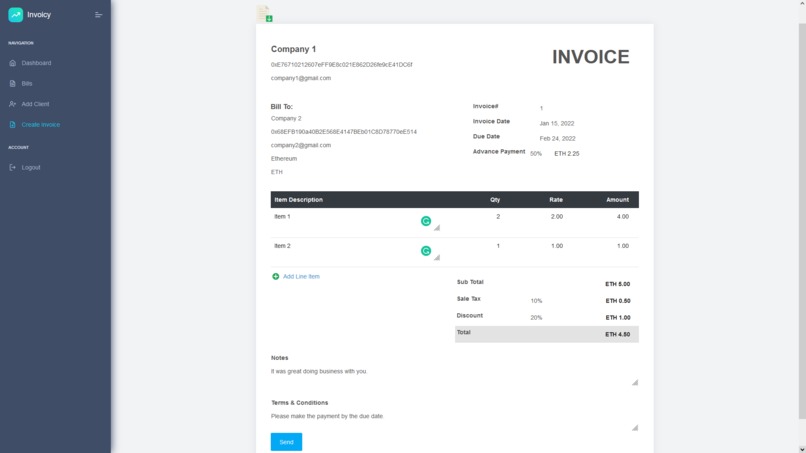
Task: Edit Discount 20% field
Action: pyautogui.click(x=536, y=318)
